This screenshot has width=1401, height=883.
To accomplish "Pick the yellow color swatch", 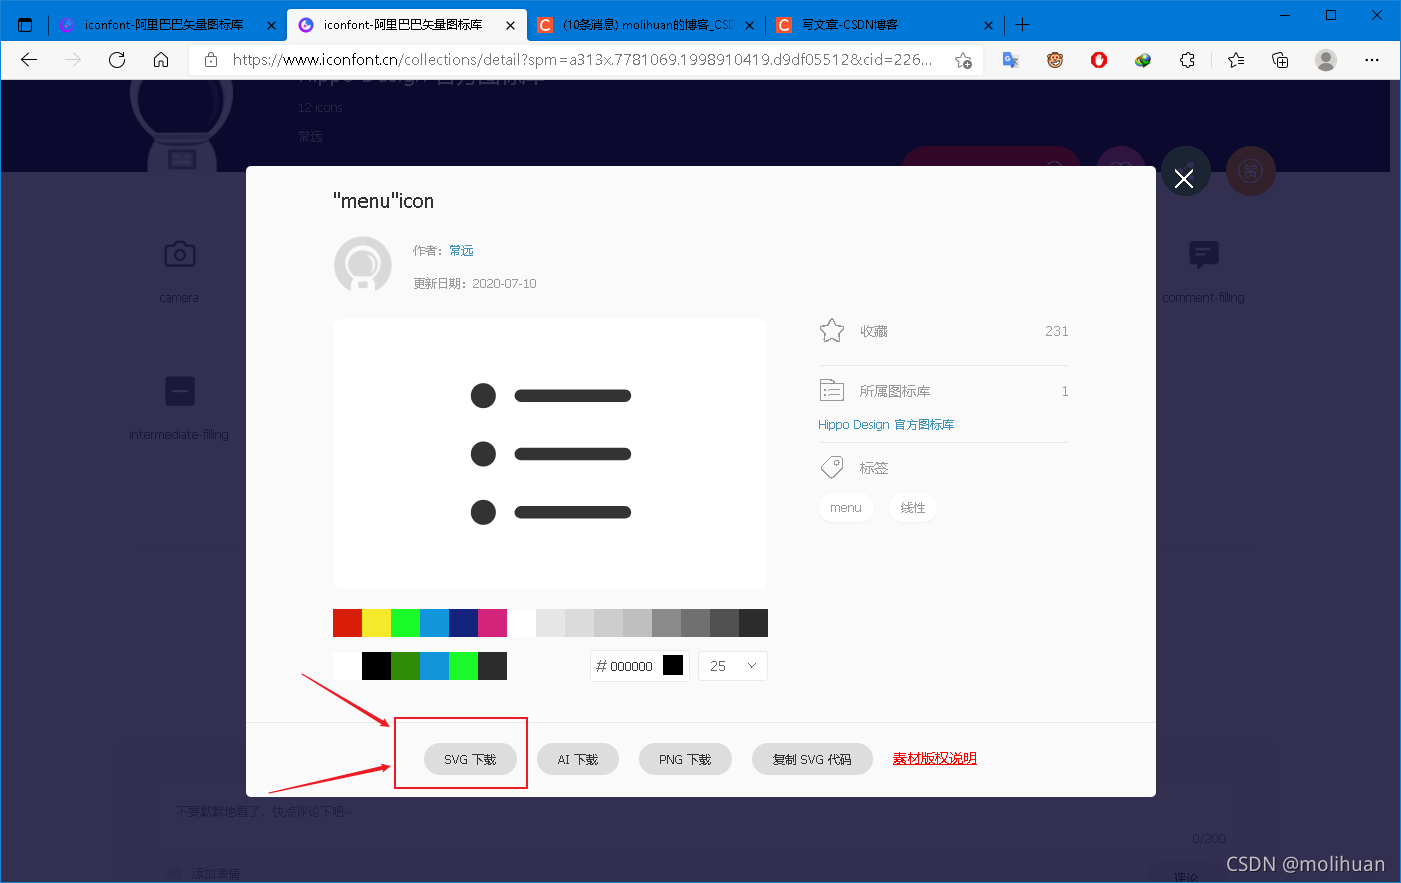I will (376, 623).
